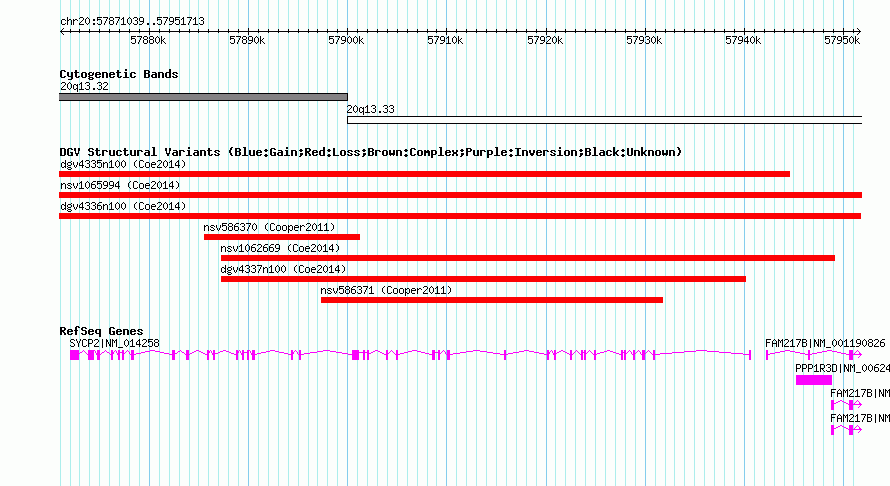Open the PPP1R3D gene label
Viewport: 890px width, 486px height.
pos(842,368)
